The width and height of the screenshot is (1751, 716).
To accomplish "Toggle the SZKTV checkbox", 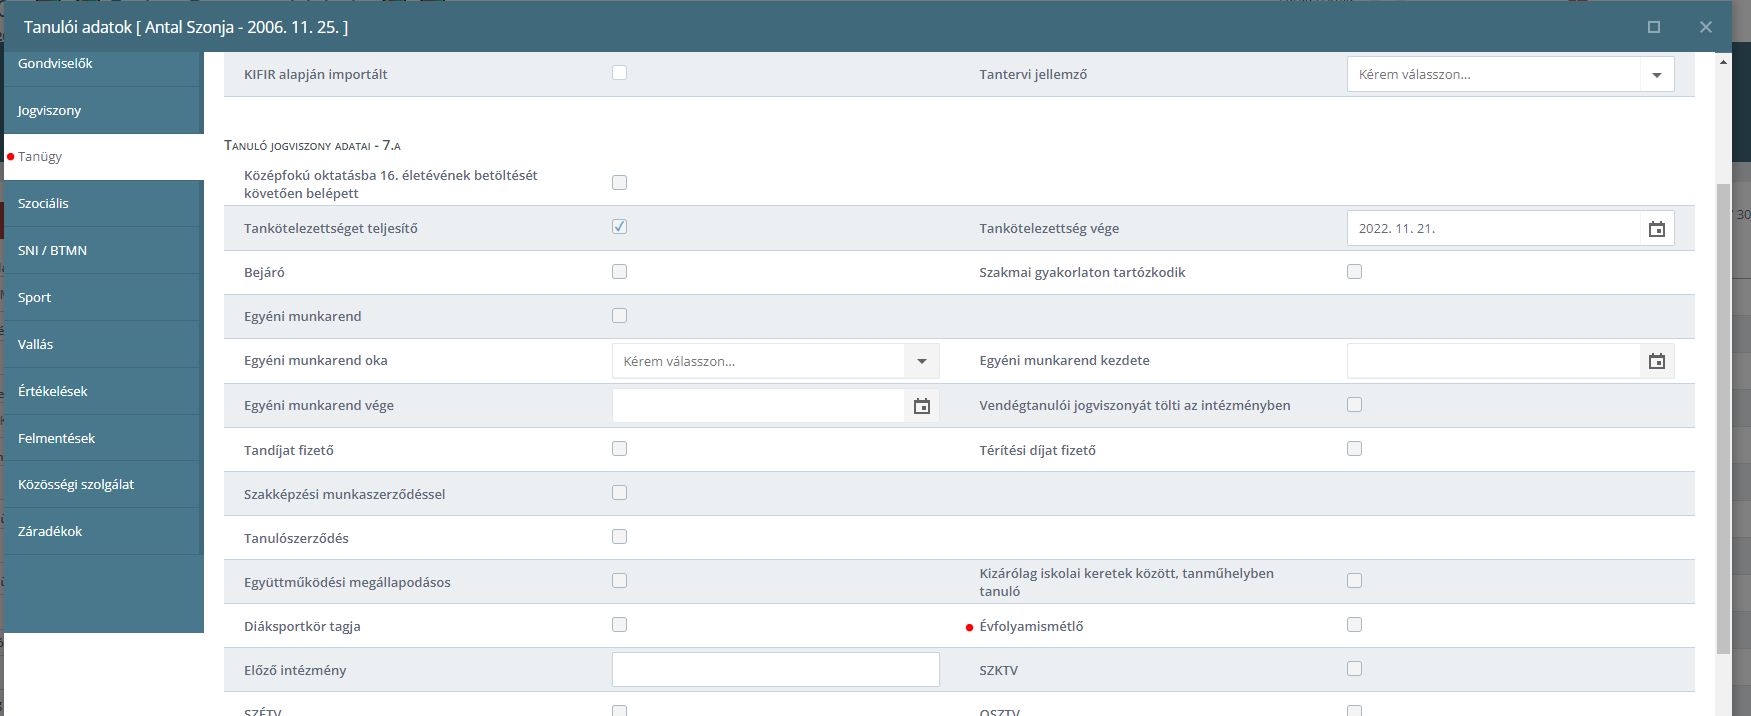I will 1354,669.
